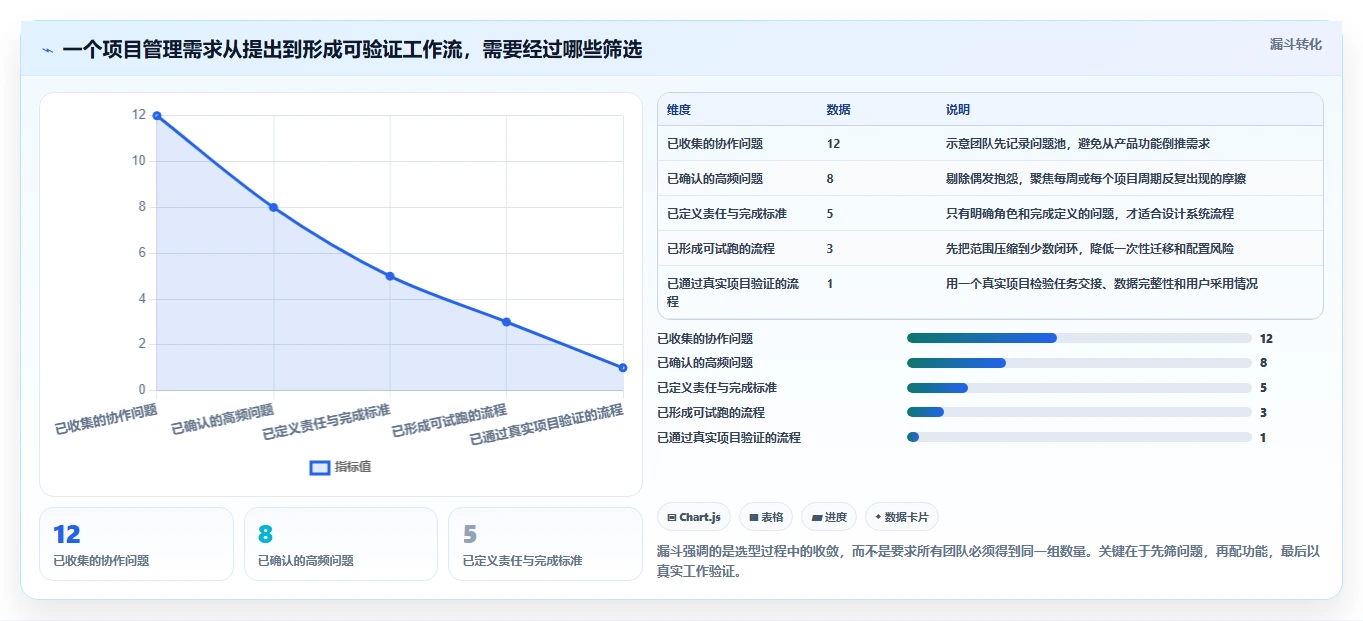Click the 漏斗转化 label in header
Screen dimensions: 1363x621
1295,44
